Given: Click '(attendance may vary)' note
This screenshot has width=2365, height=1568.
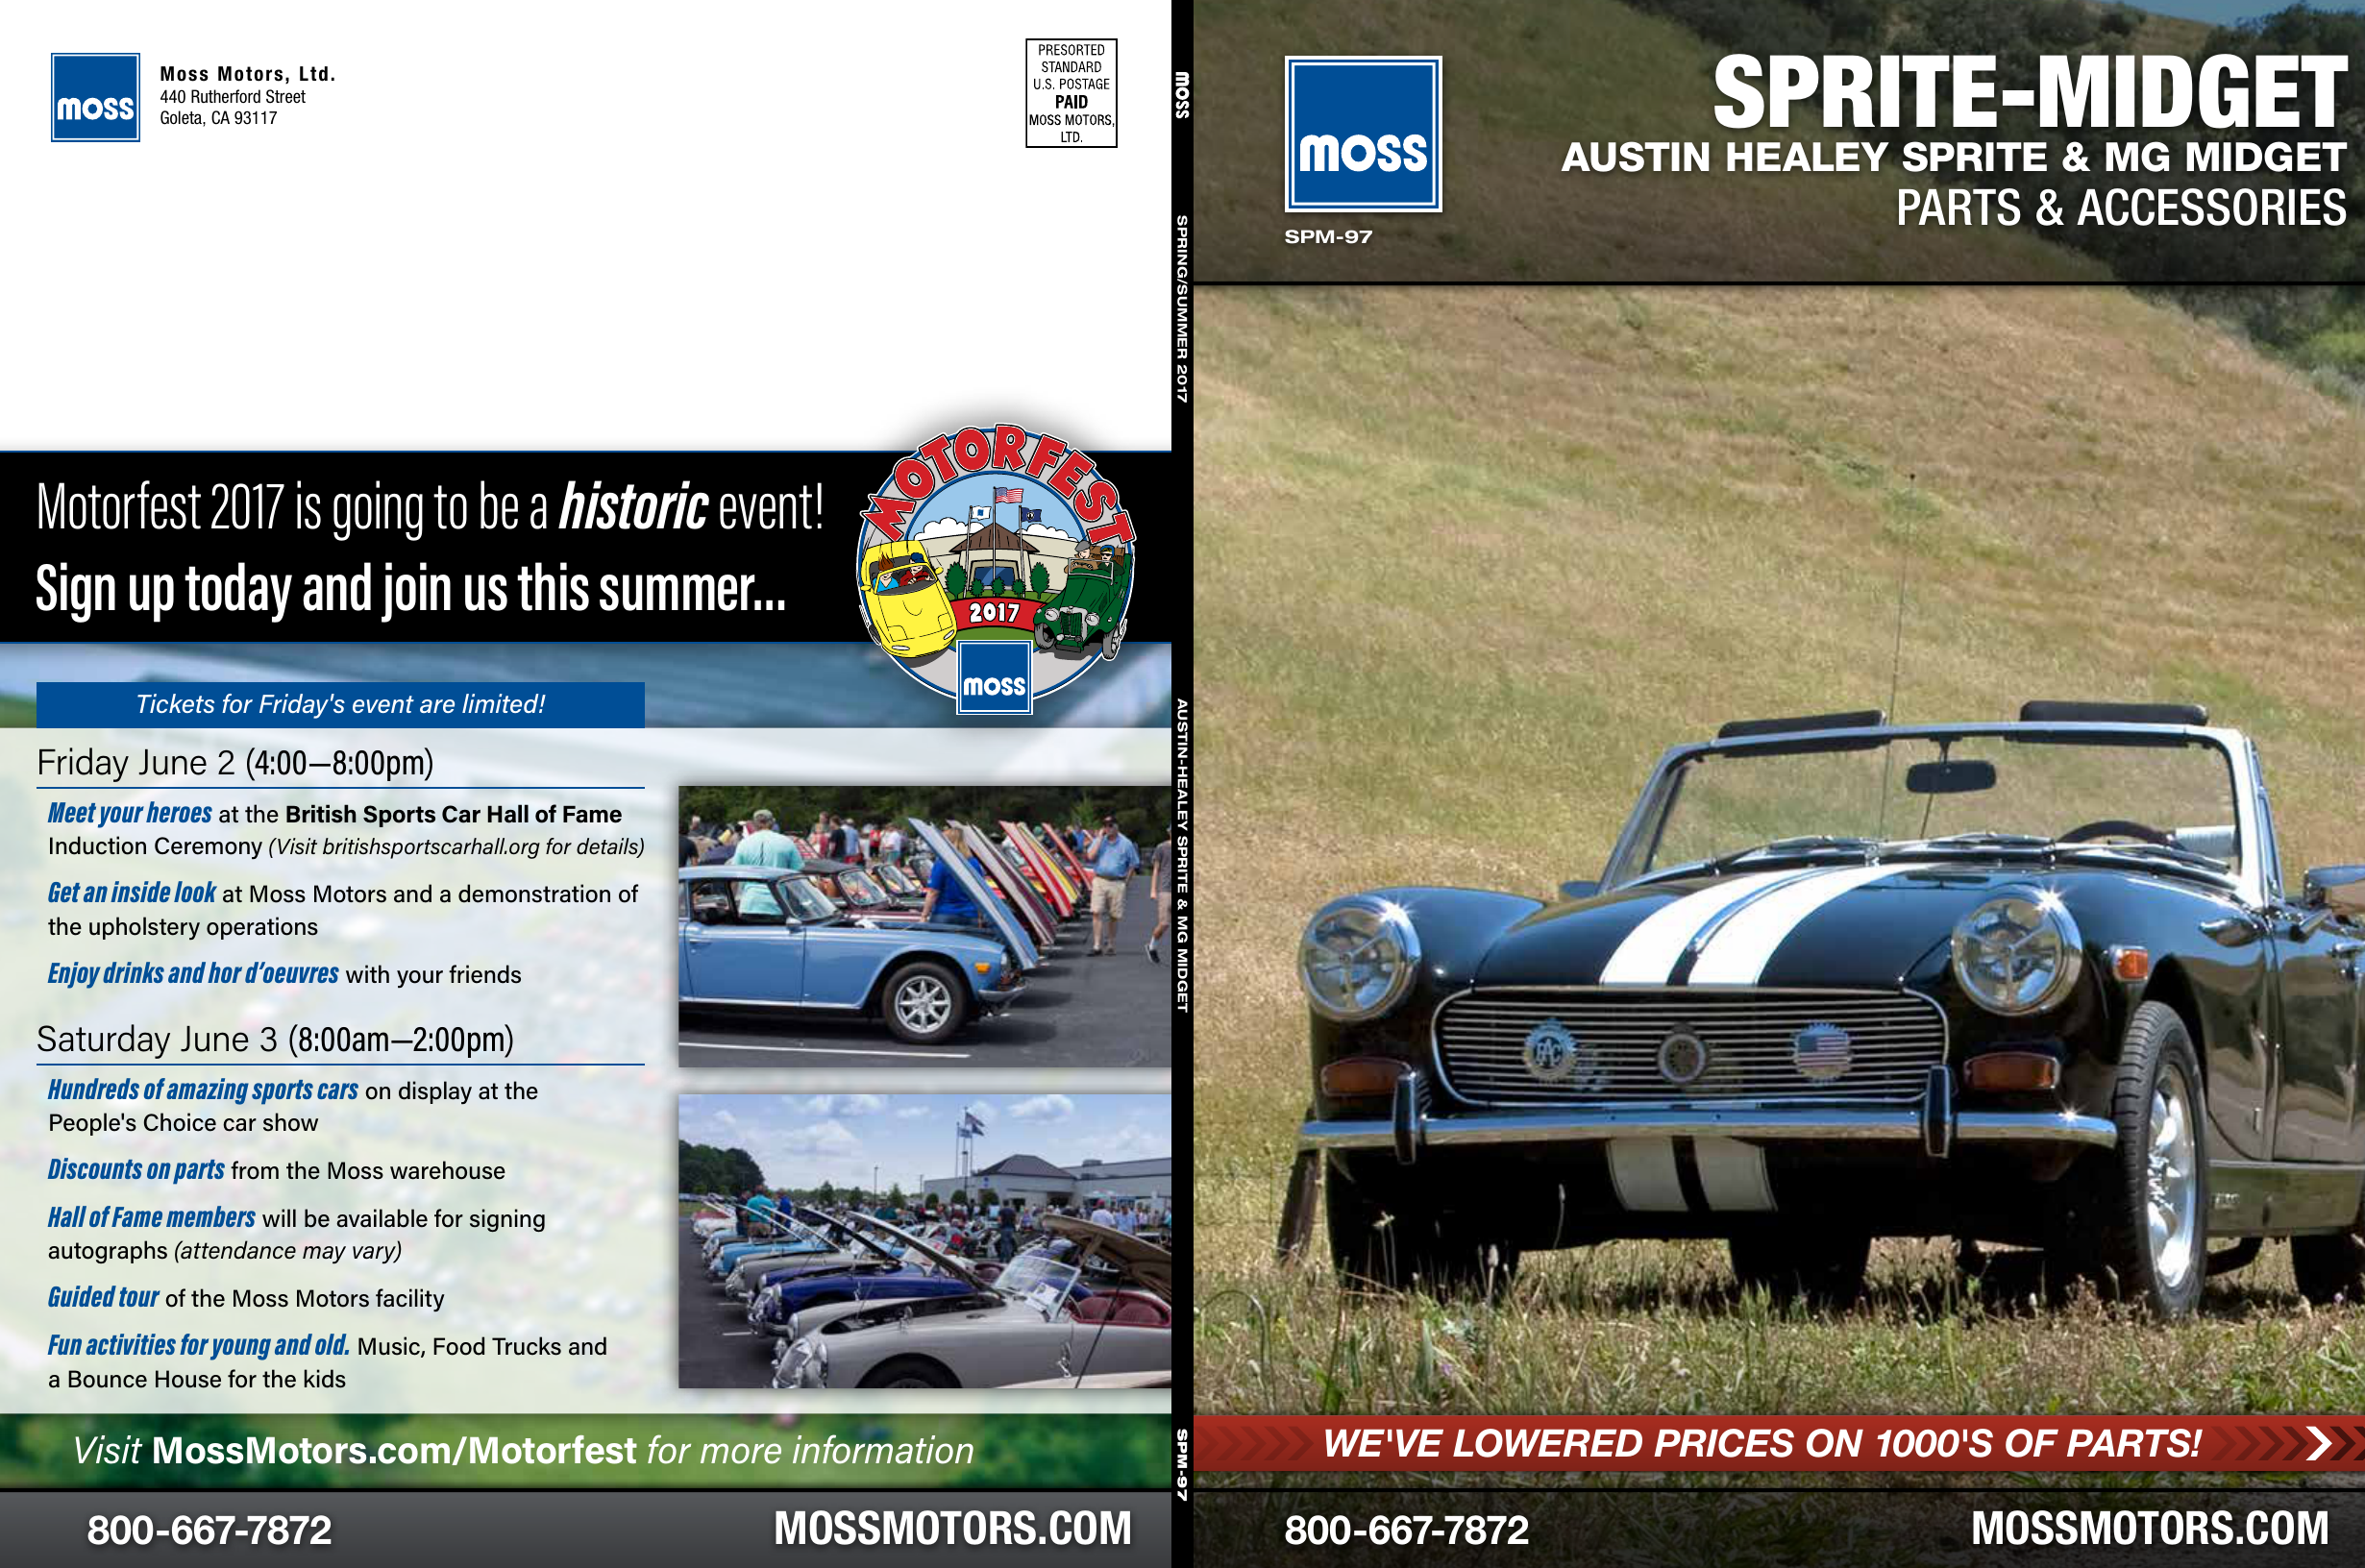Looking at the screenshot, I should tap(288, 1250).
